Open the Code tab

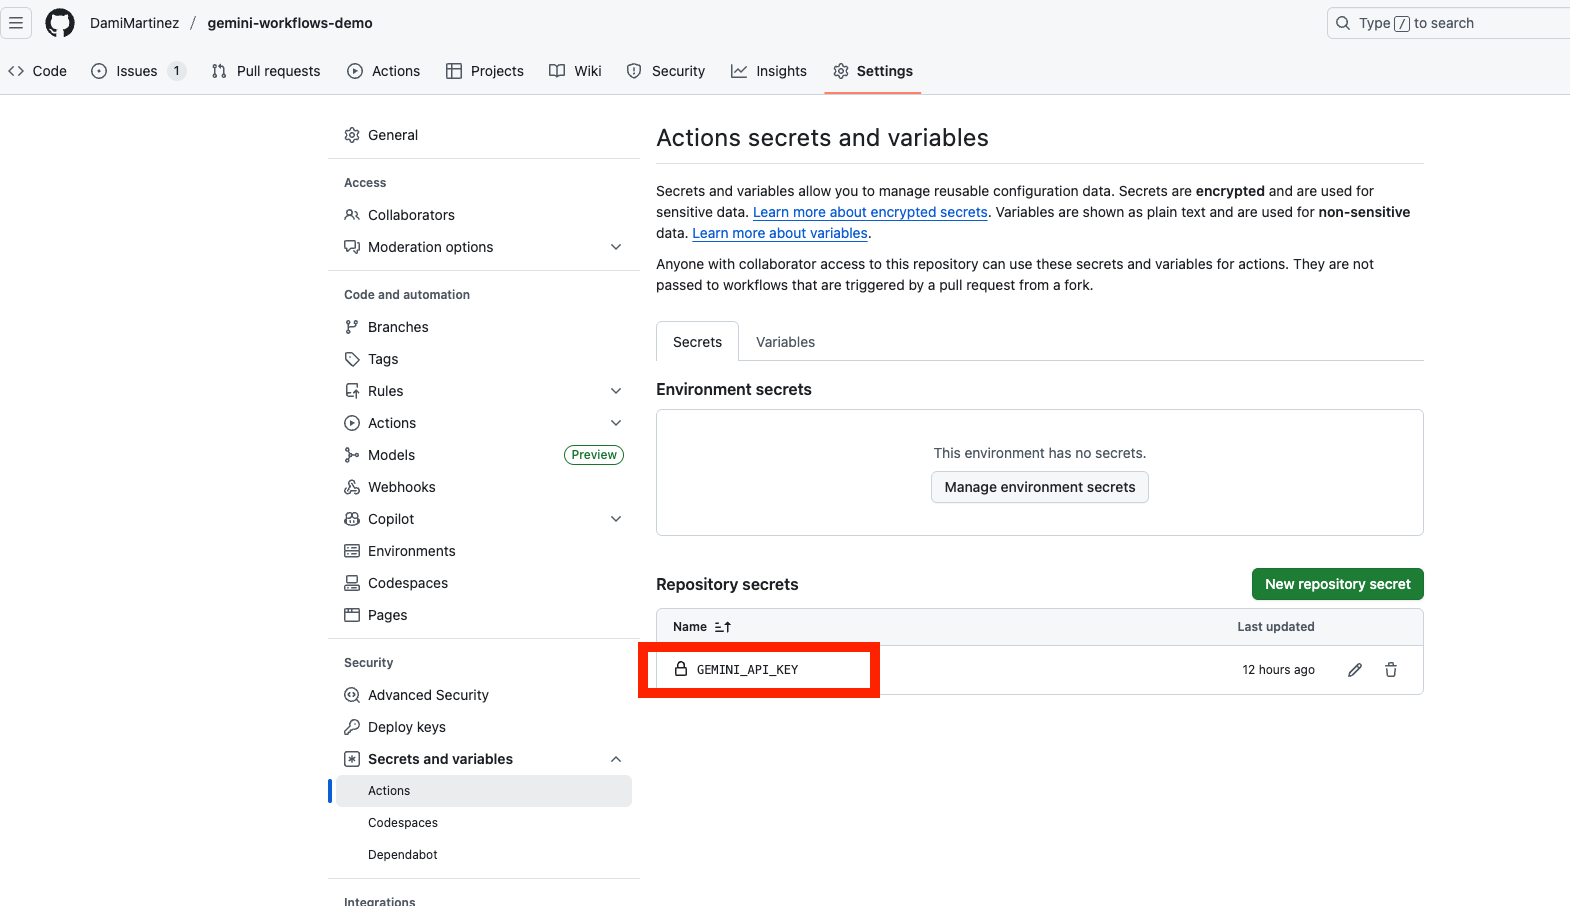tap(38, 71)
